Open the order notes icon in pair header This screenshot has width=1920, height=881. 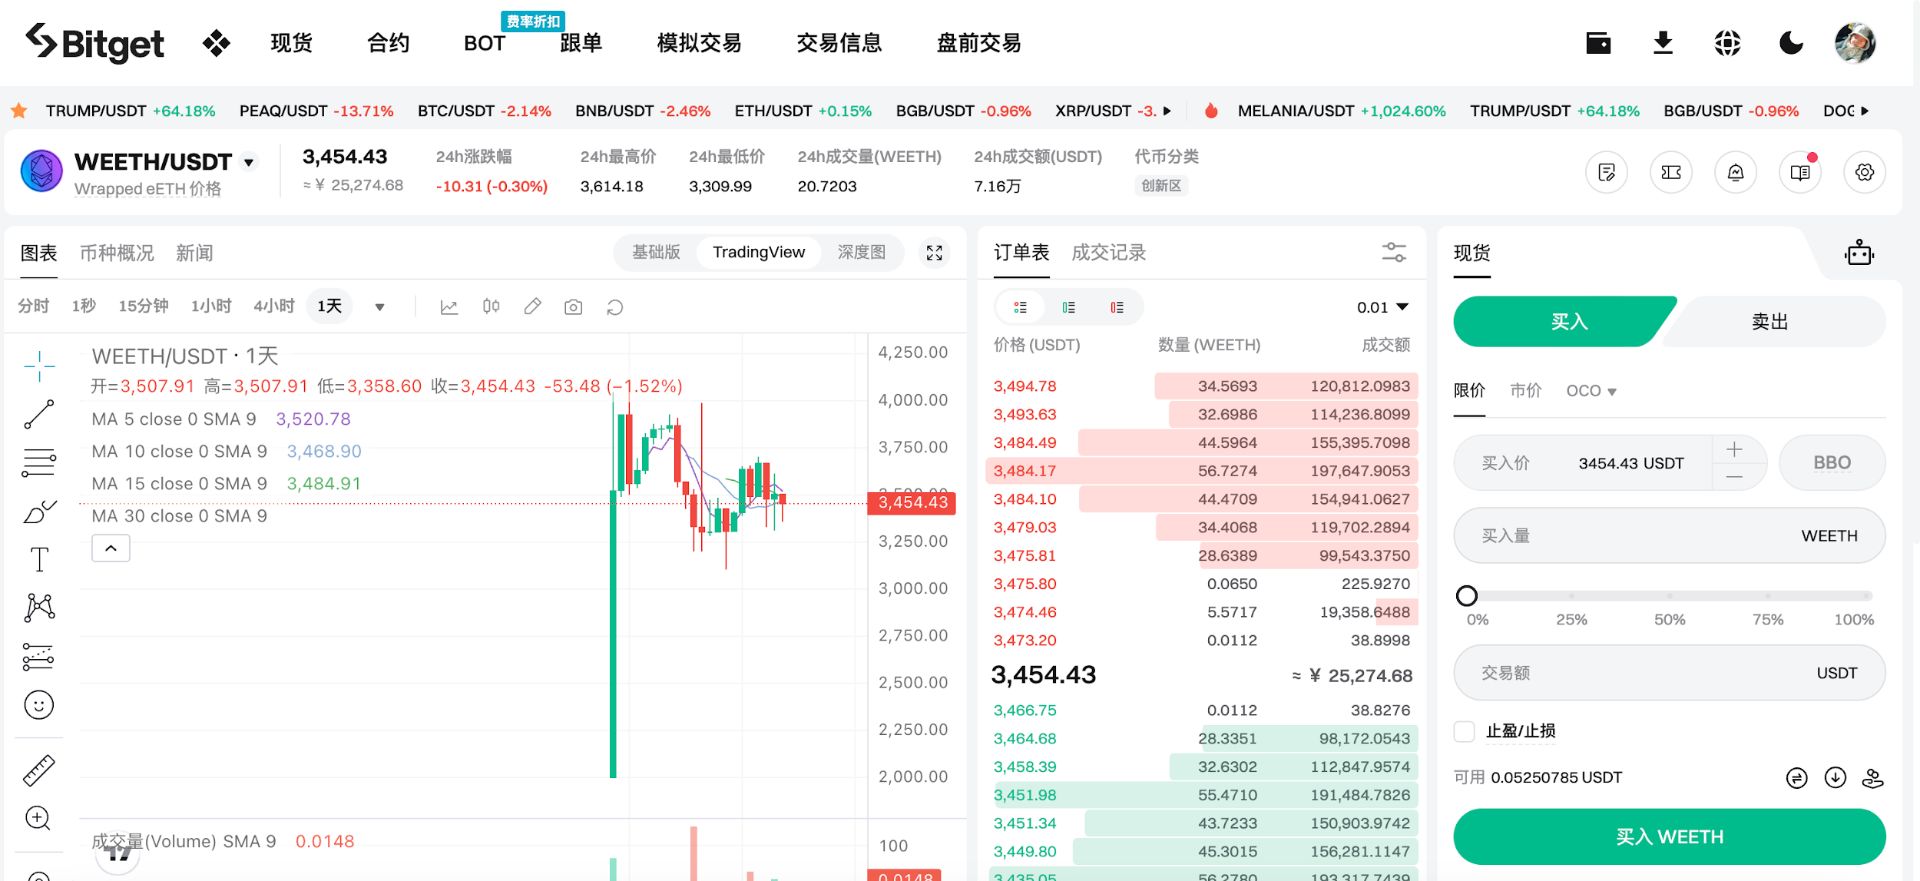[x=1607, y=172]
